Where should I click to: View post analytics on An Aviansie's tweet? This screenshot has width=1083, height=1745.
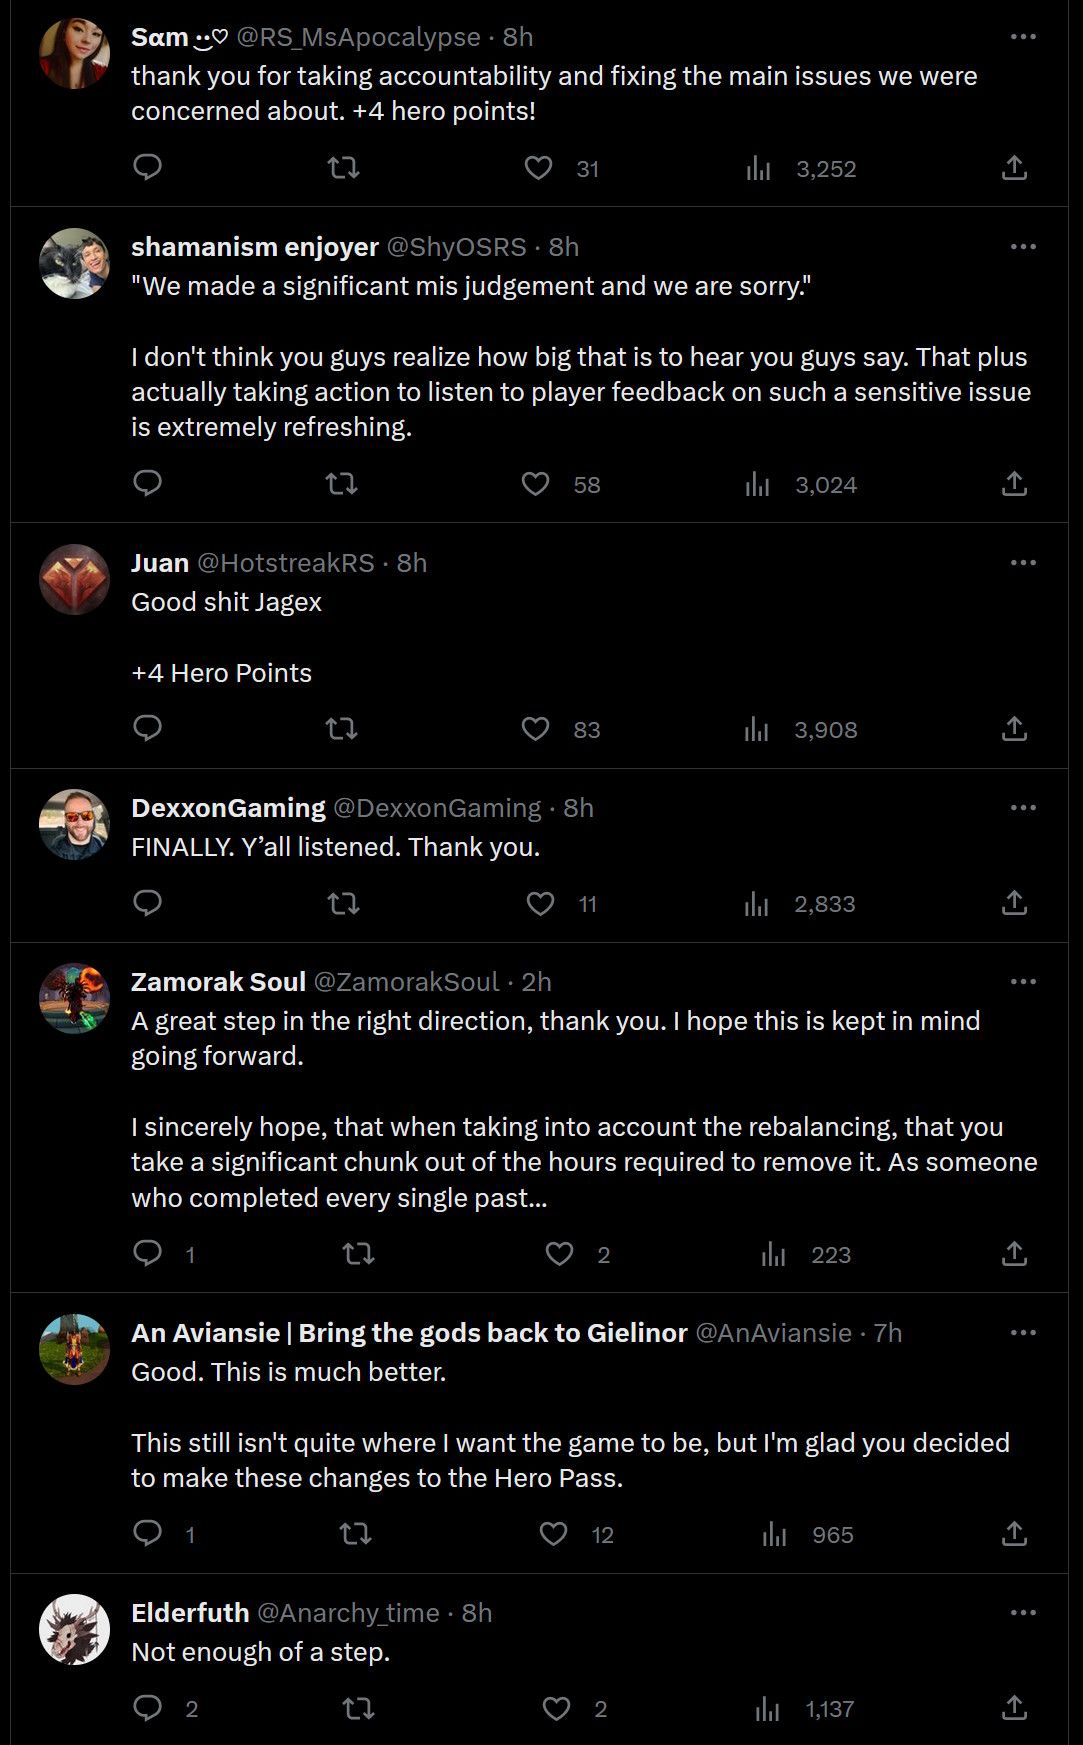point(771,1534)
